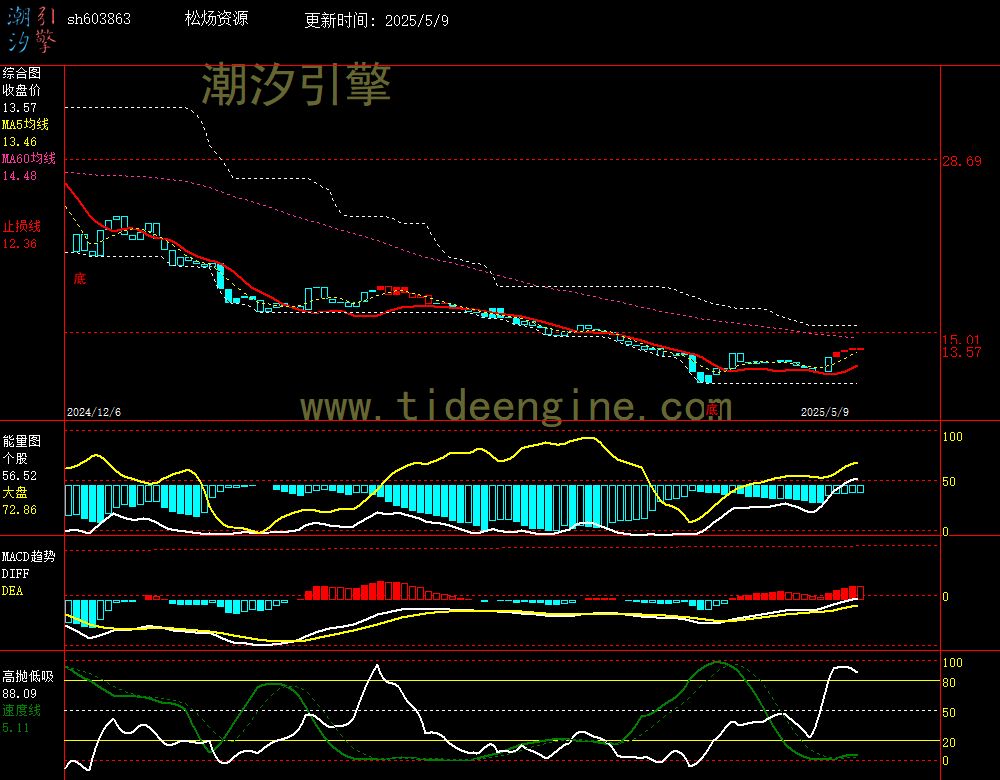Select the magenta MA60均线 label
1000x780 pixels.
pos(29,158)
